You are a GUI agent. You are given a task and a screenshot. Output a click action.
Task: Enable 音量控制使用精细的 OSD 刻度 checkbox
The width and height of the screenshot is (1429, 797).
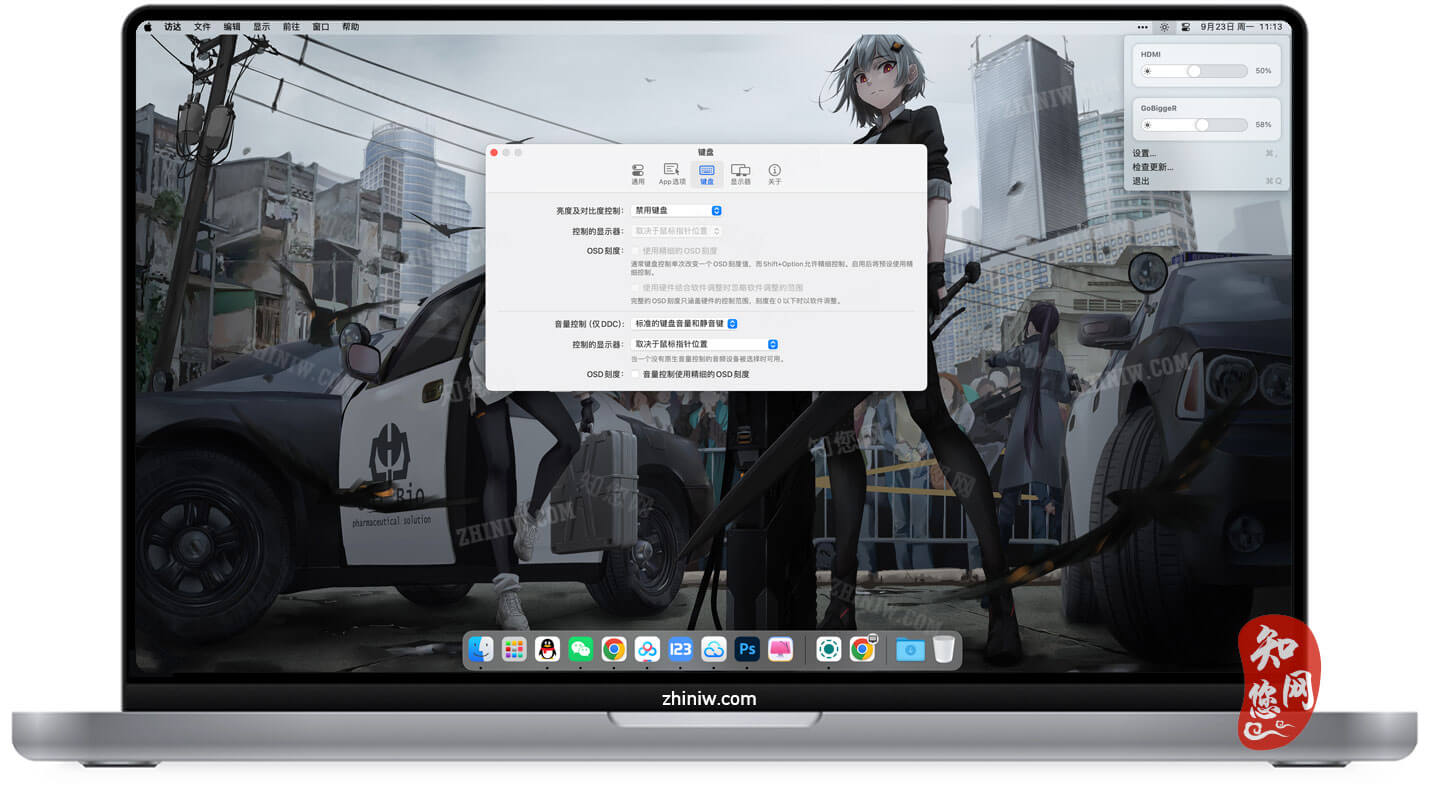pos(635,374)
